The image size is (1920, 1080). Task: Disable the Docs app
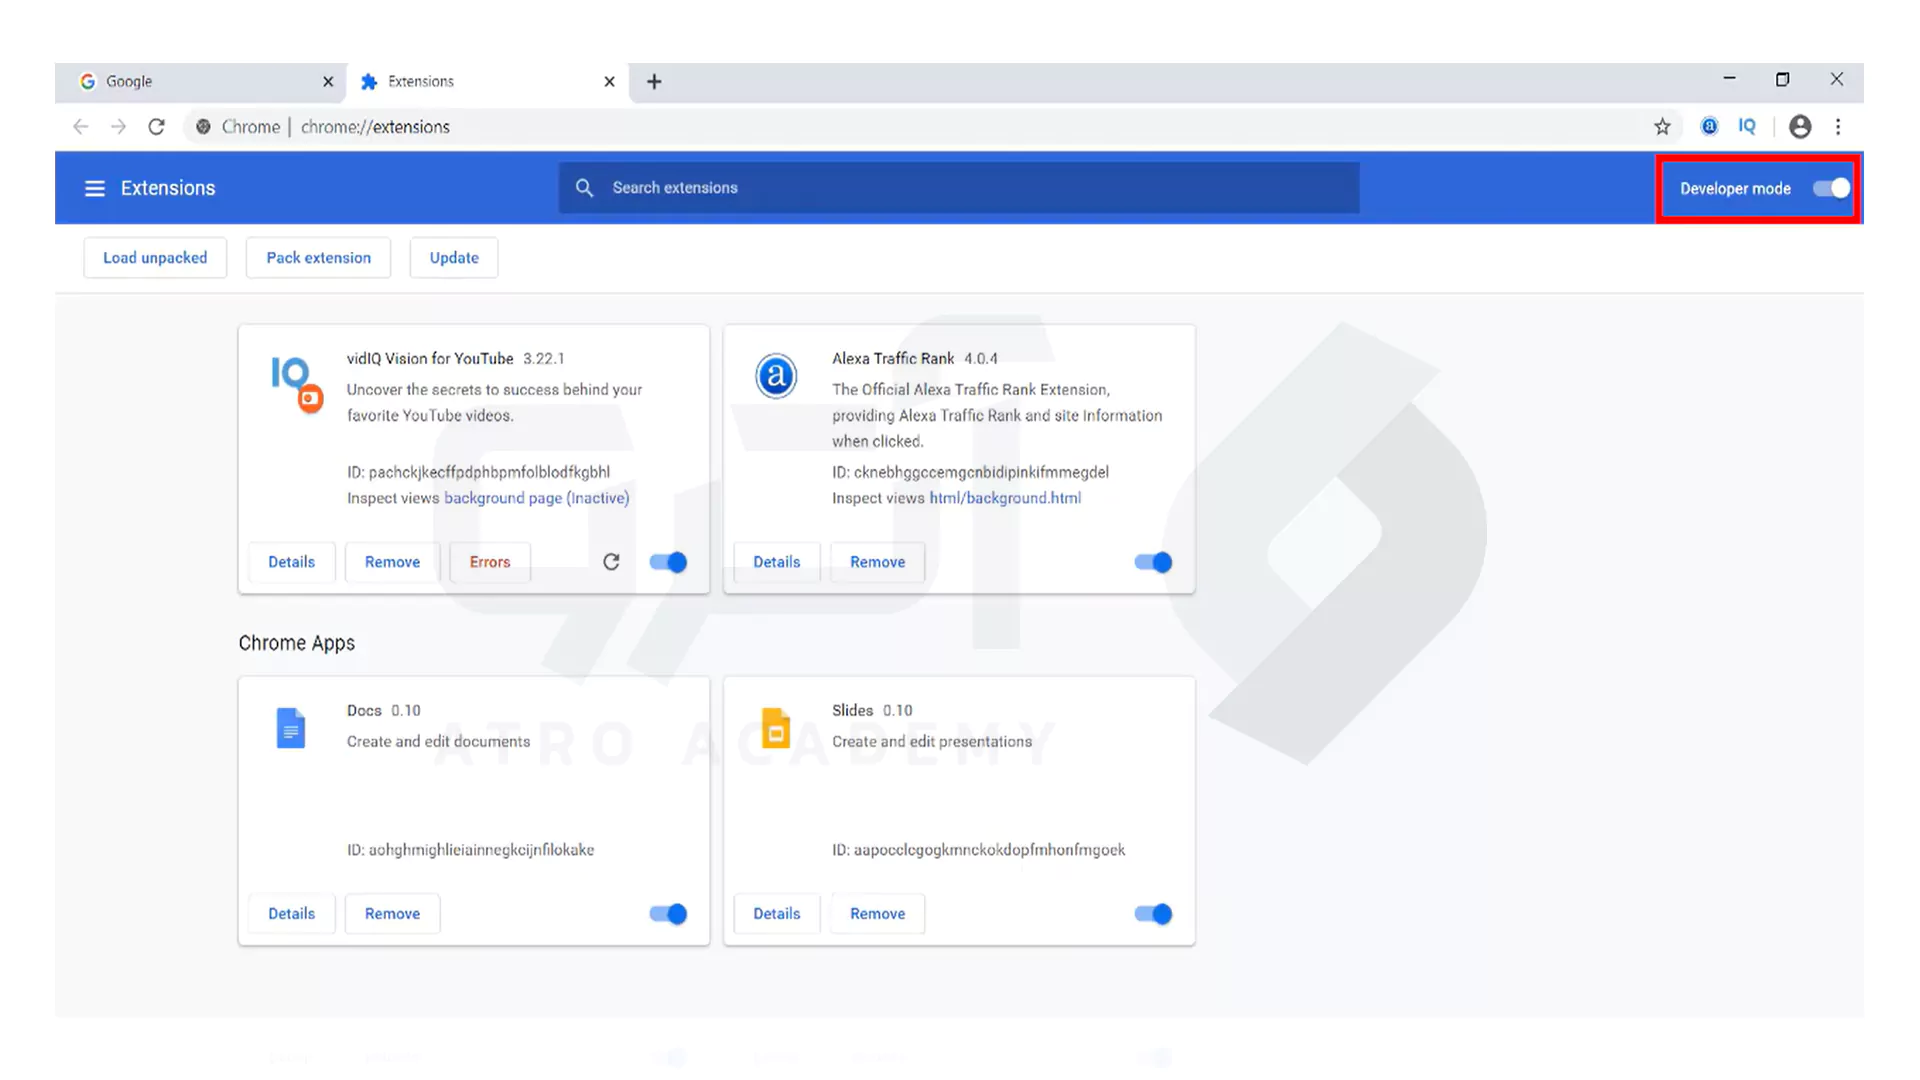668,914
